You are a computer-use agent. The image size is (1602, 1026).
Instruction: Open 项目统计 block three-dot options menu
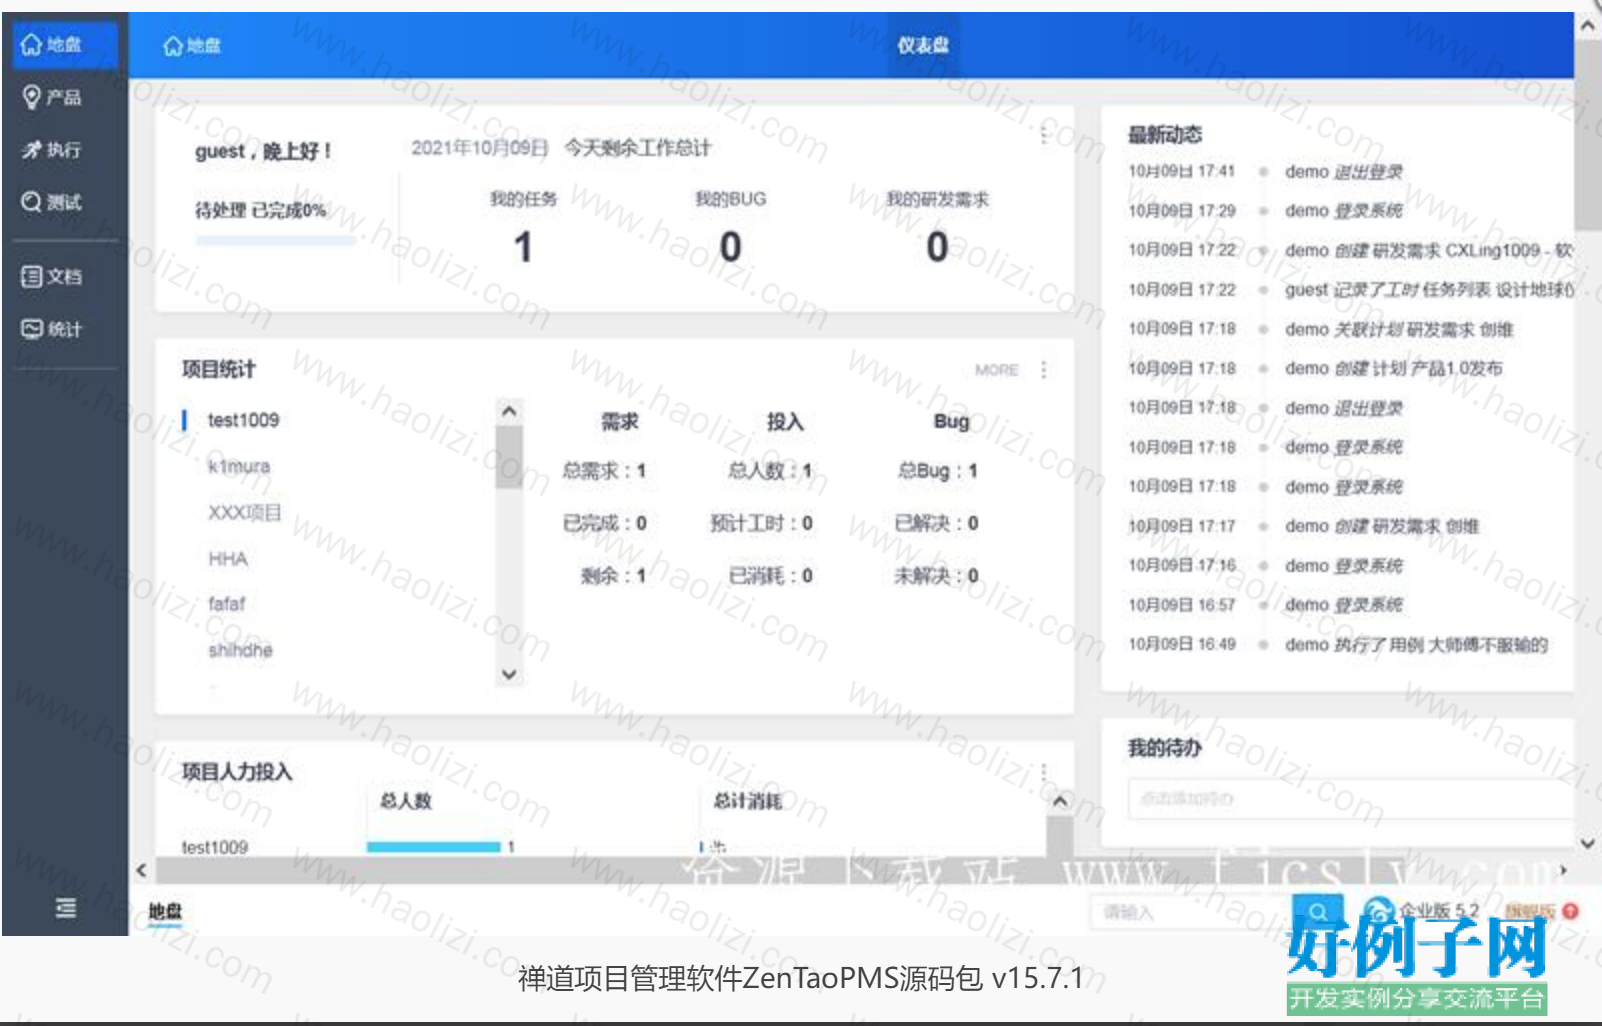point(1044,370)
